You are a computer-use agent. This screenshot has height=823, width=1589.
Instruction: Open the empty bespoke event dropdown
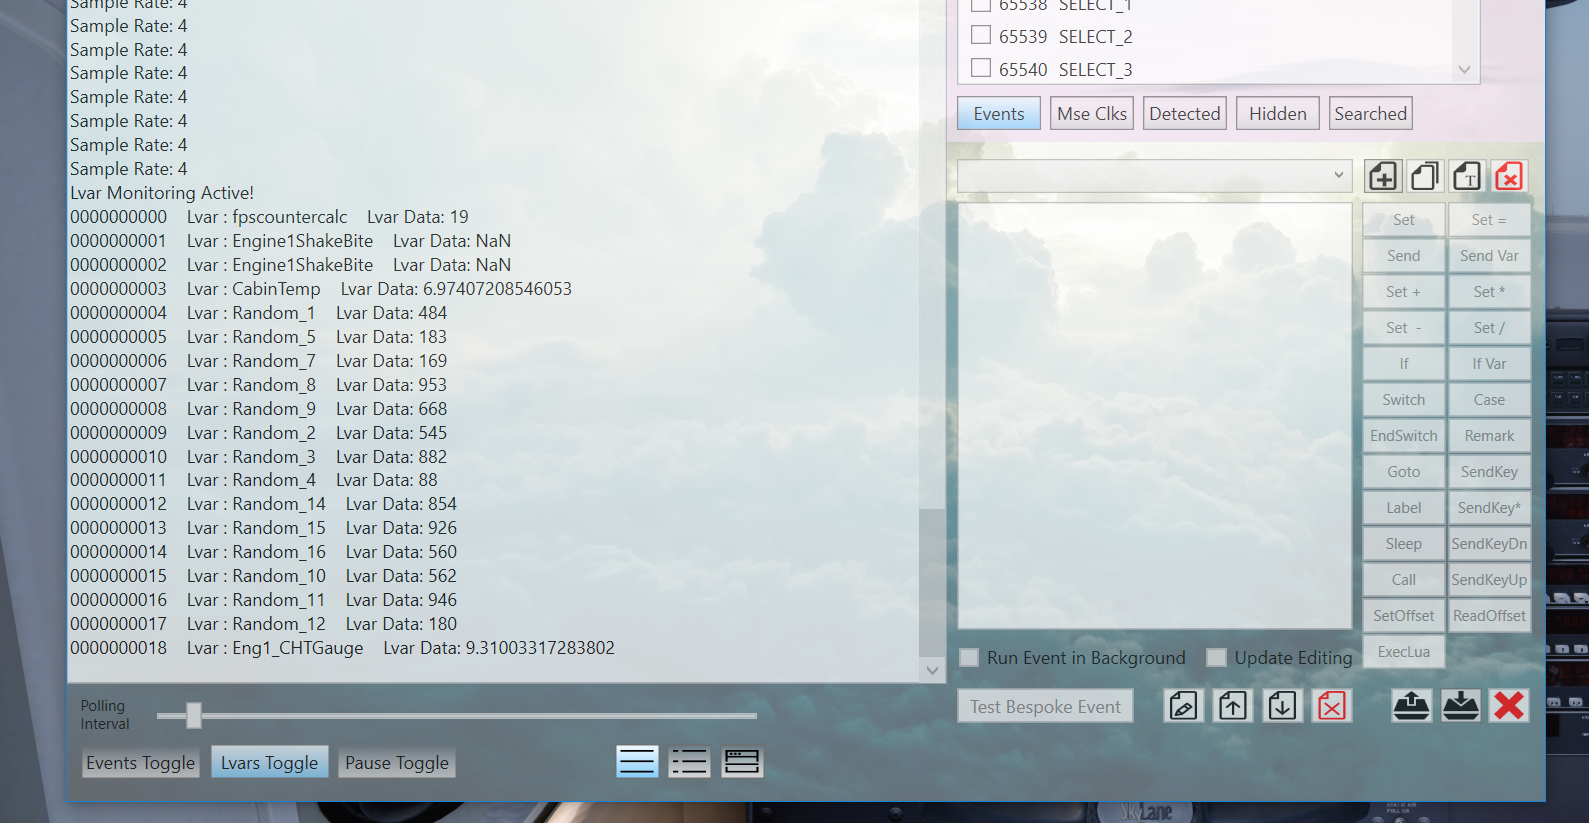click(1154, 176)
